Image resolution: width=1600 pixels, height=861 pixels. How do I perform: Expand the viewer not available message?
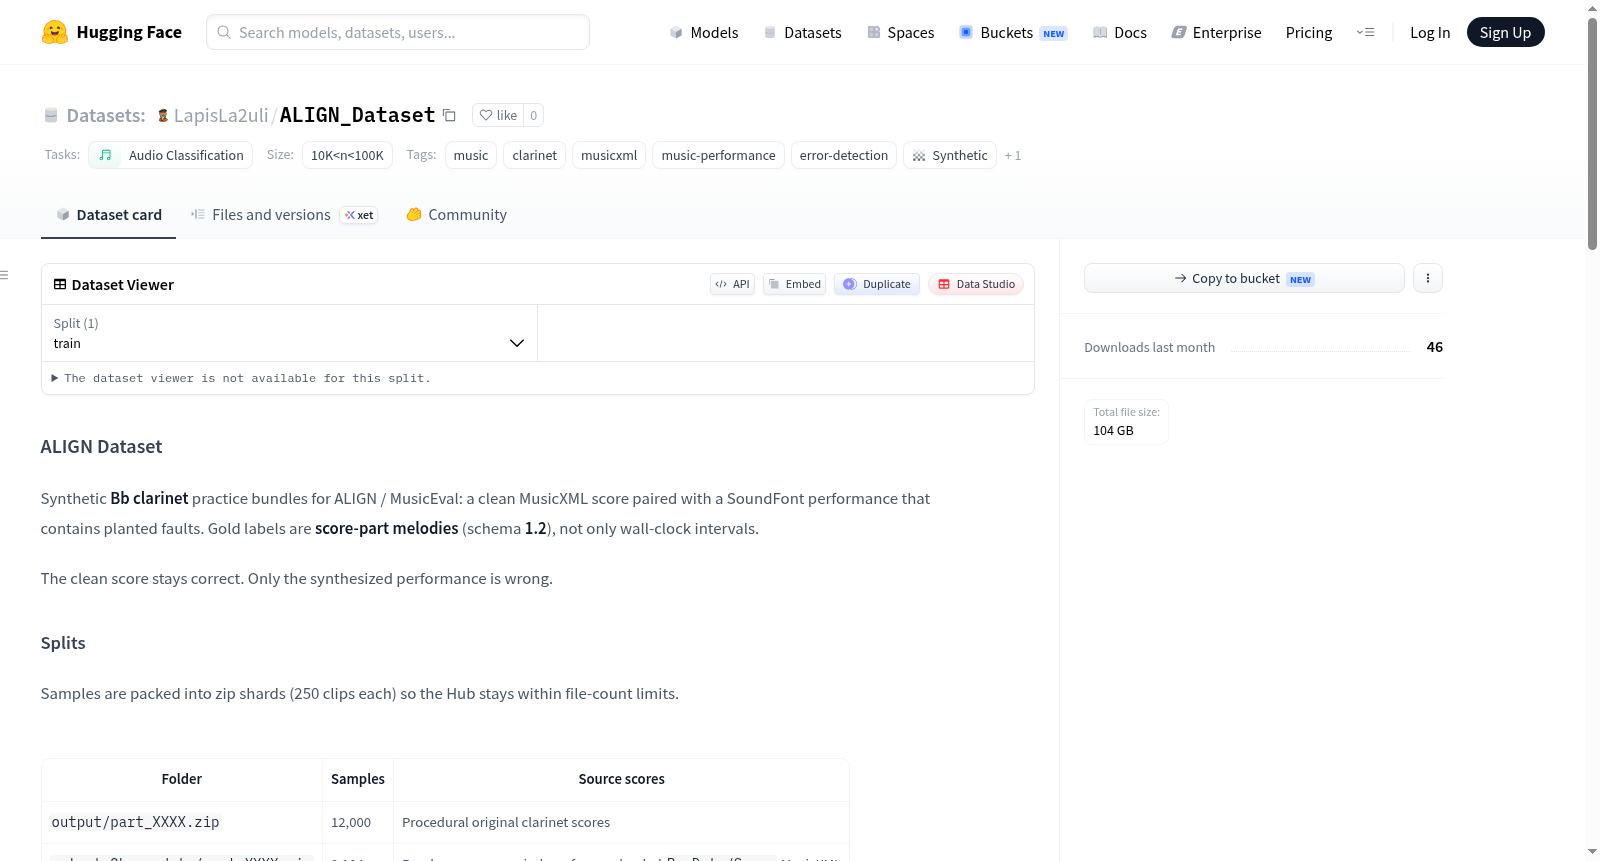tap(240, 378)
